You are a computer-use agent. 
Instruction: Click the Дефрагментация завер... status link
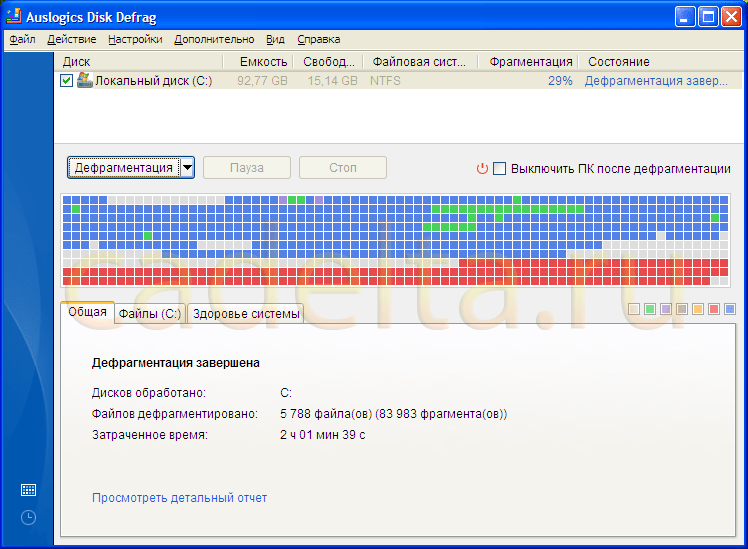(656, 81)
